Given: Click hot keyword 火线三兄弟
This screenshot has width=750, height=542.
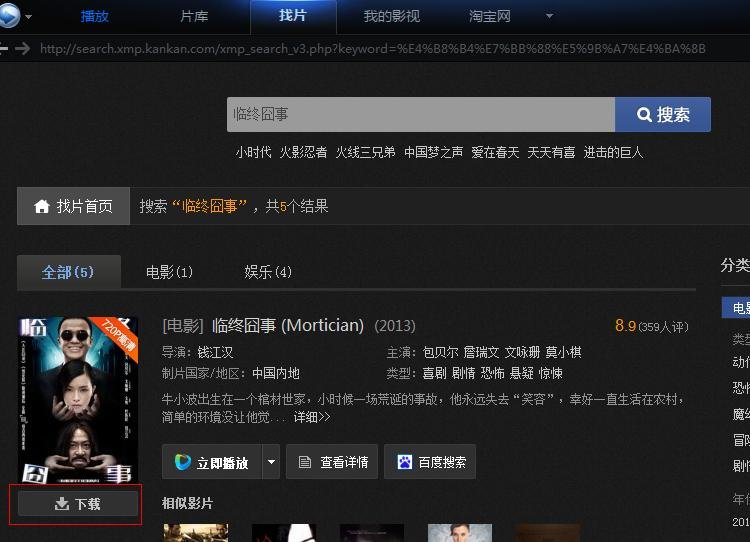Looking at the screenshot, I should 365,152.
